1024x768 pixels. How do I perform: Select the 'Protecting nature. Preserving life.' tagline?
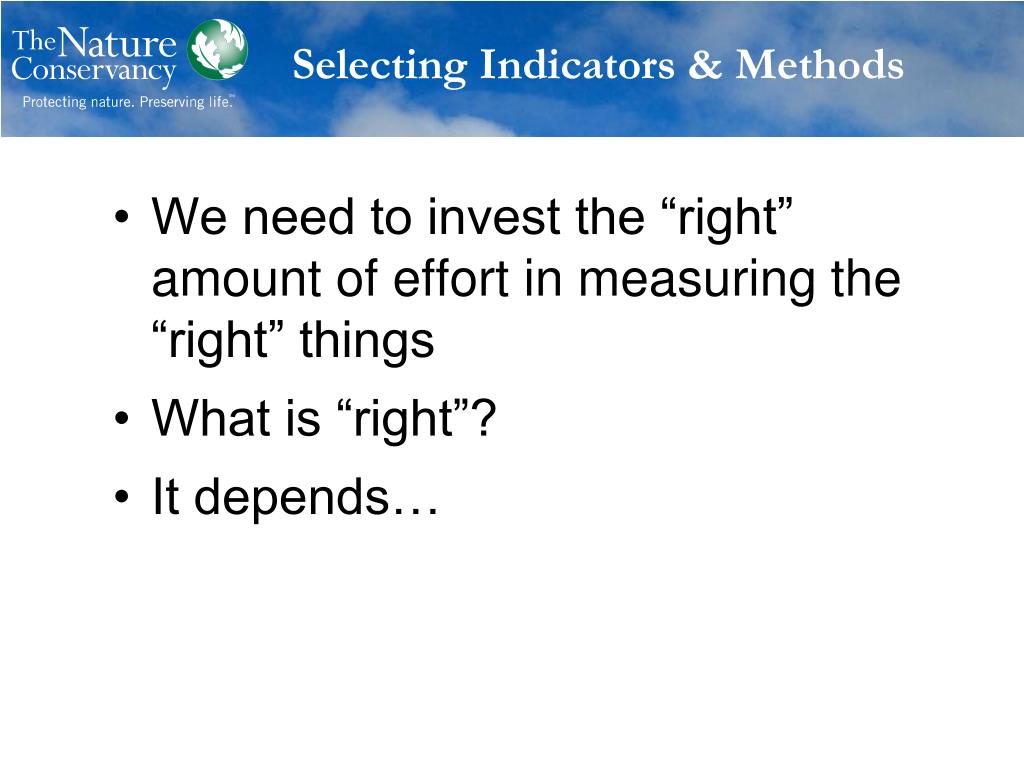pyautogui.click(x=128, y=101)
